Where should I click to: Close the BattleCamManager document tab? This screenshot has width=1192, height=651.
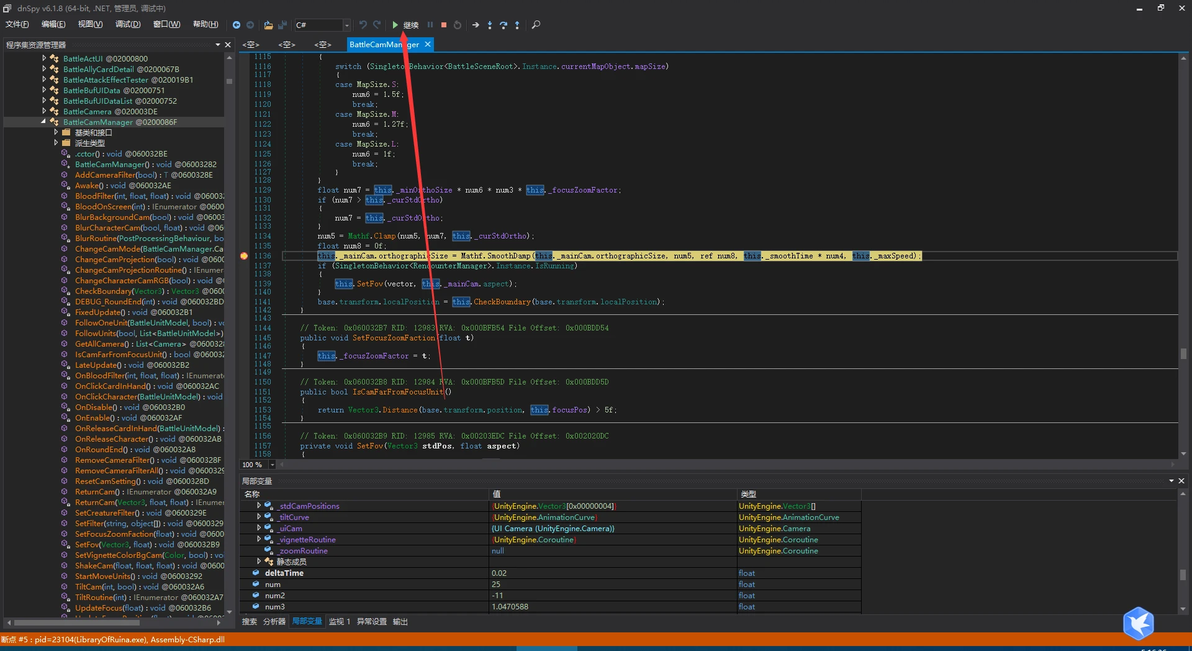click(x=428, y=45)
